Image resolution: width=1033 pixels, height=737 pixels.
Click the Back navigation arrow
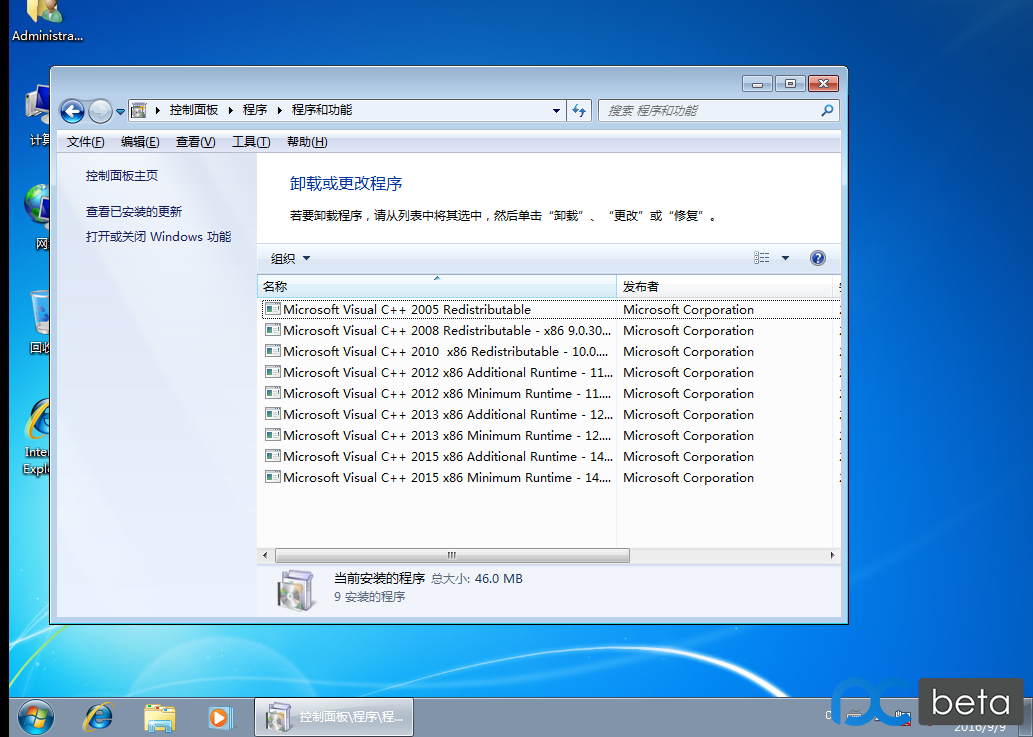(72, 111)
